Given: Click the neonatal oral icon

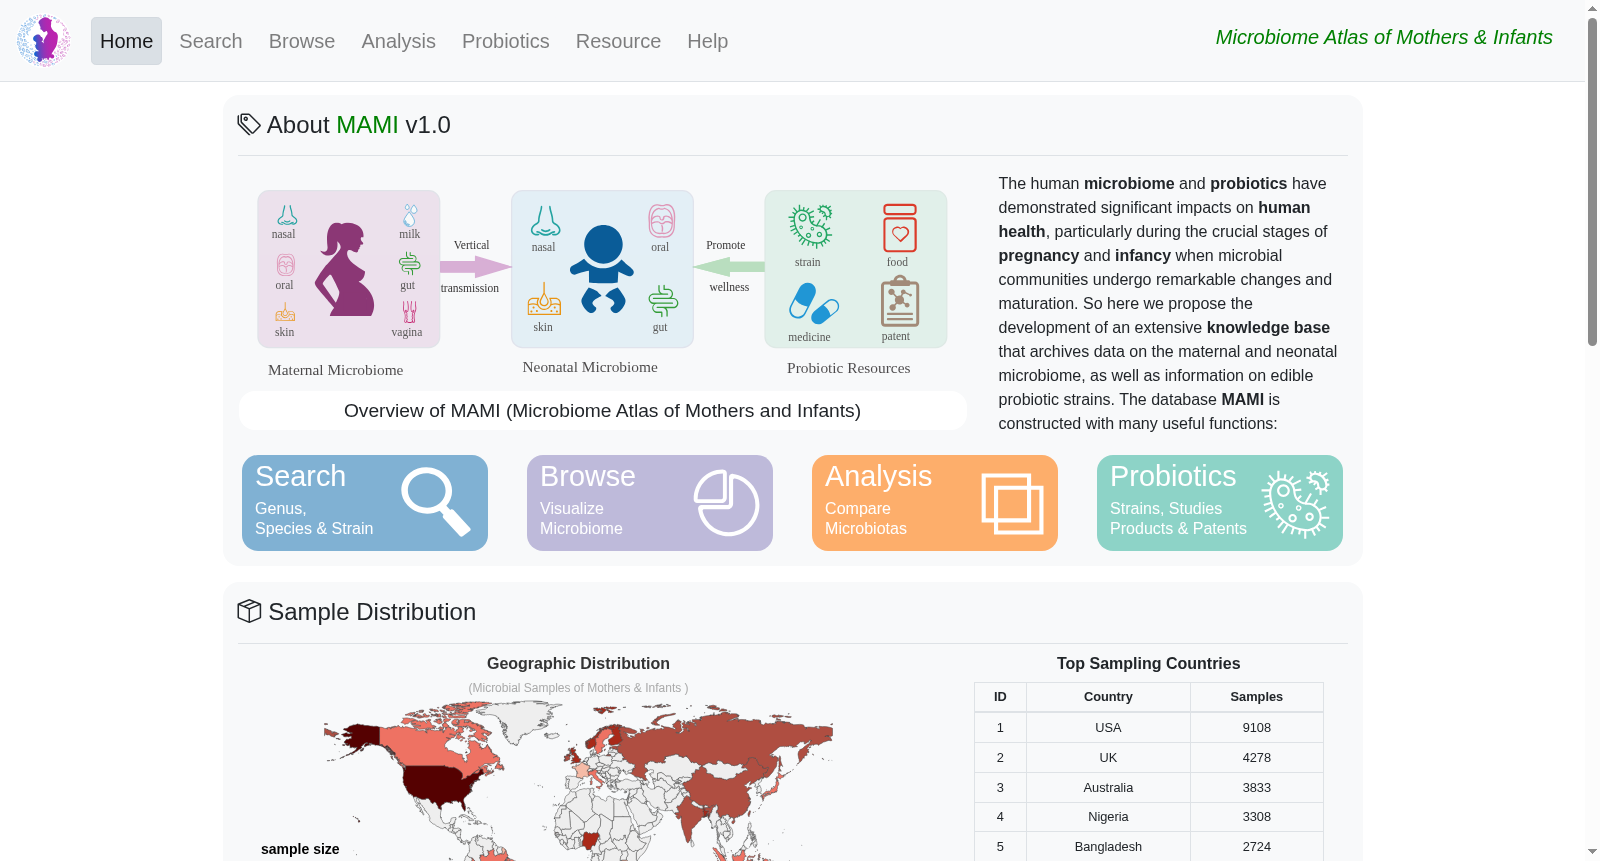Looking at the screenshot, I should (x=661, y=221).
